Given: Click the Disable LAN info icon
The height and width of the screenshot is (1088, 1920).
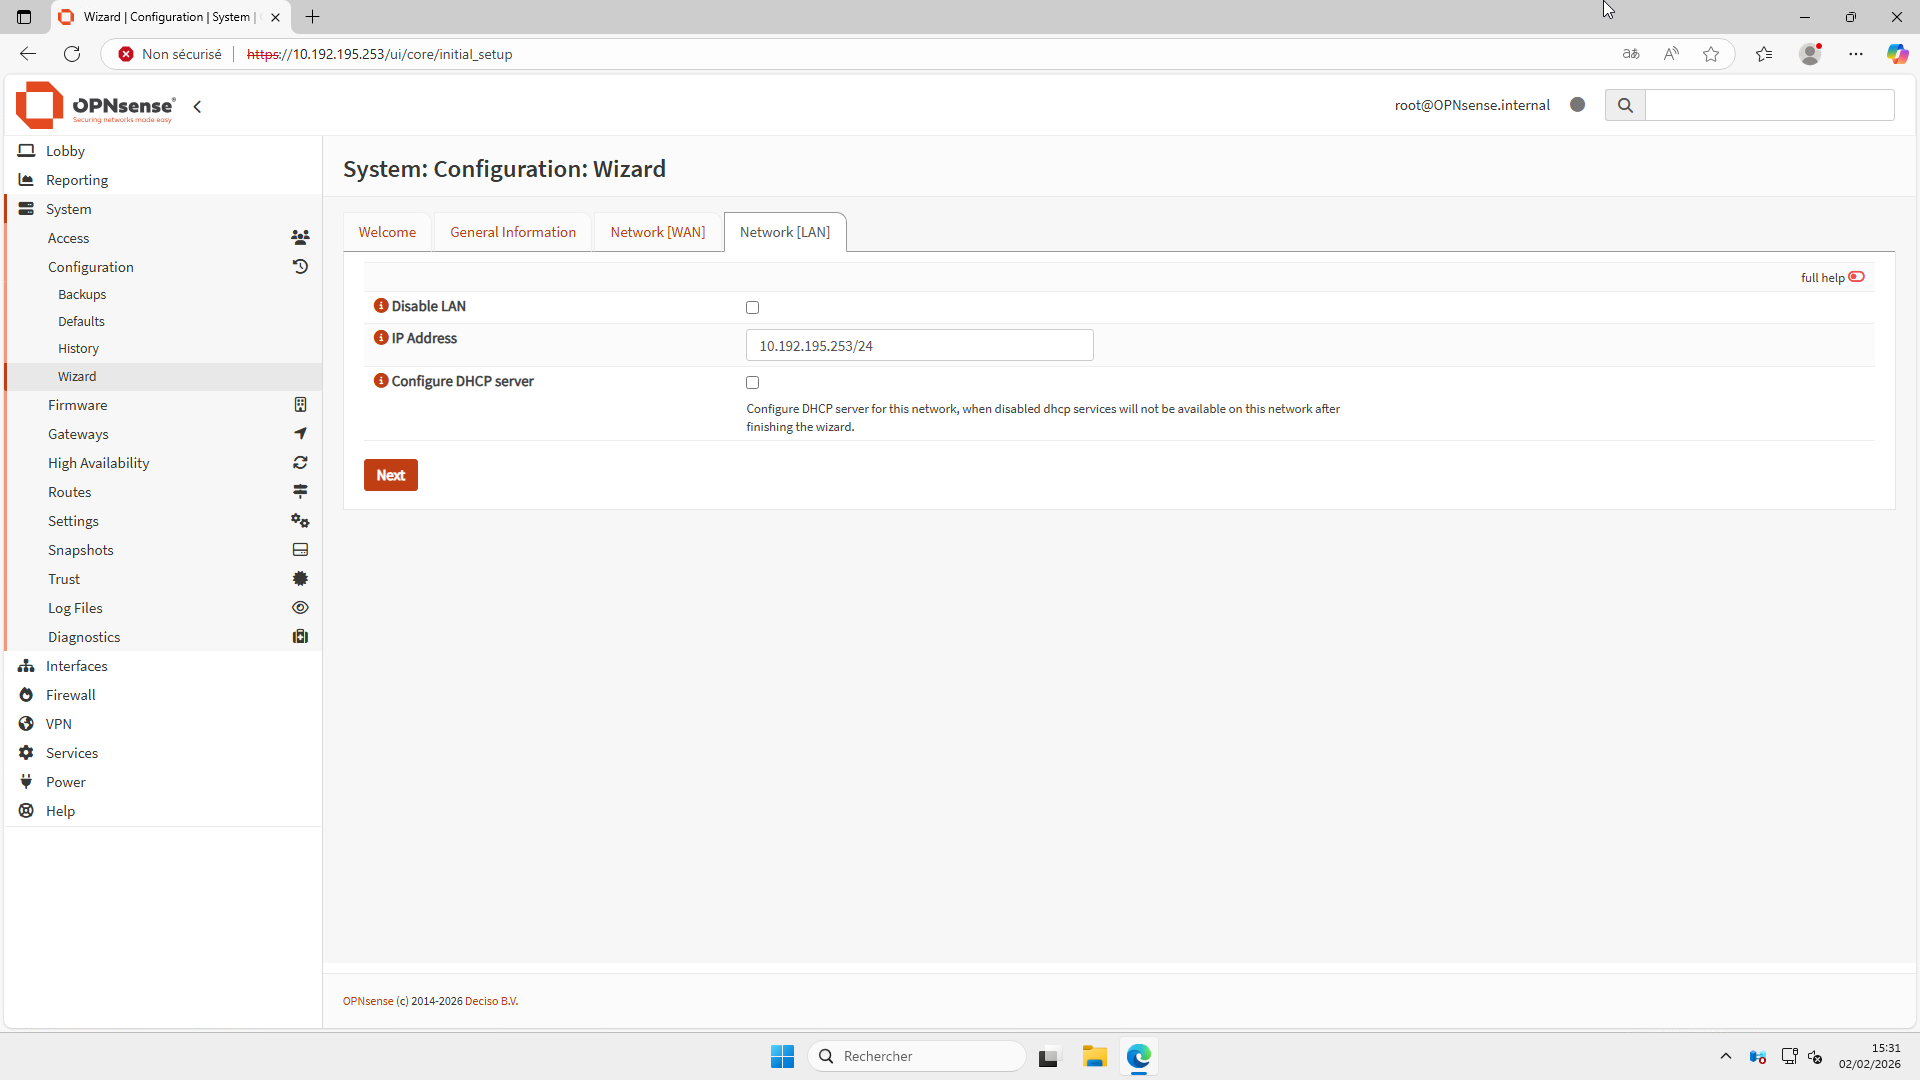Looking at the screenshot, I should [x=381, y=306].
